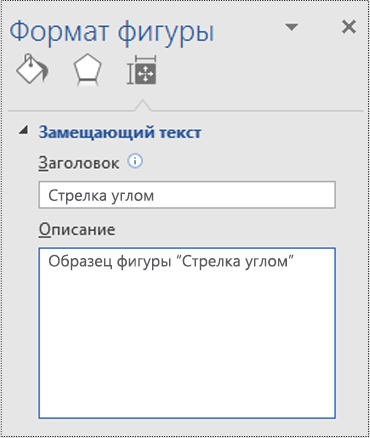Collapse the Замещающий текст section triangle
This screenshot has height=438, width=370.
(24, 130)
